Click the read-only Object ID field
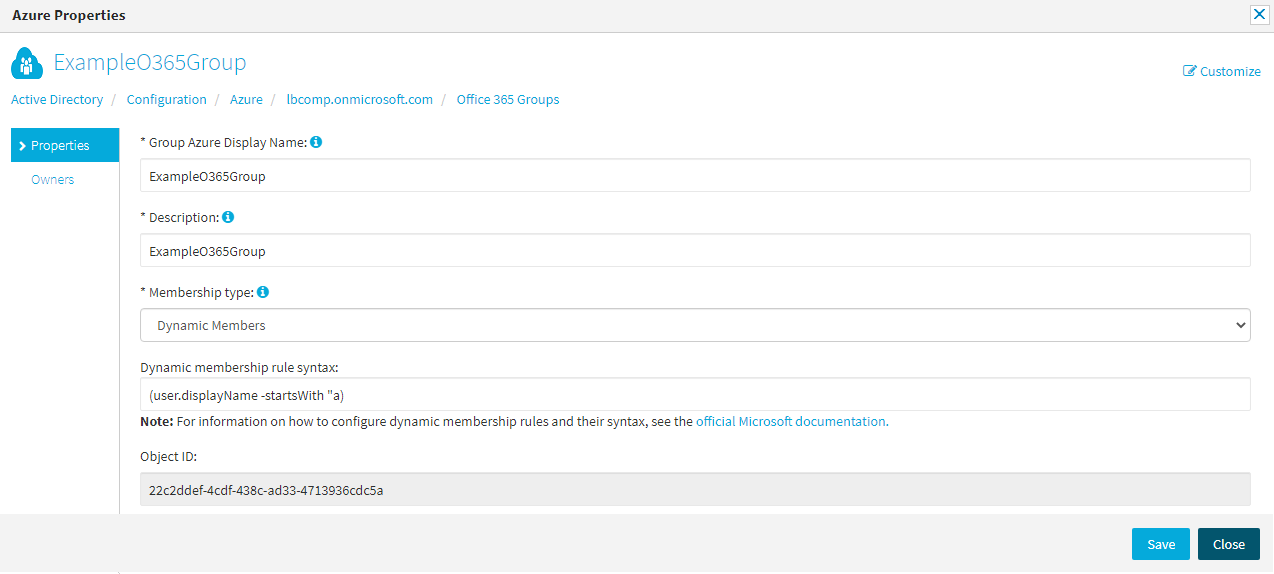 click(695, 490)
